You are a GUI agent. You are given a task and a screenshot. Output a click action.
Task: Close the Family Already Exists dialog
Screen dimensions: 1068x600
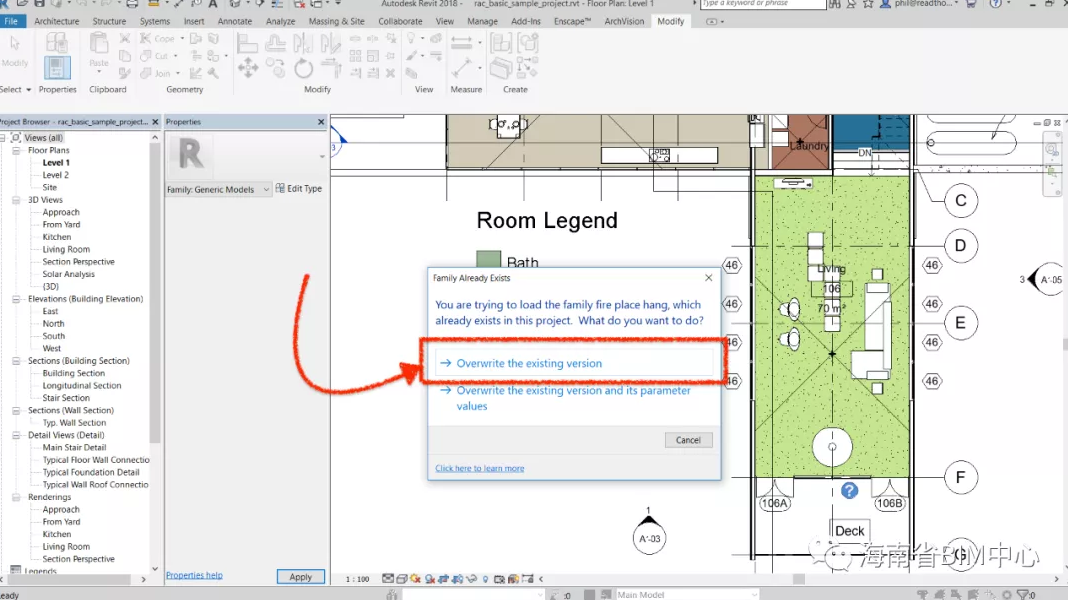pos(709,278)
